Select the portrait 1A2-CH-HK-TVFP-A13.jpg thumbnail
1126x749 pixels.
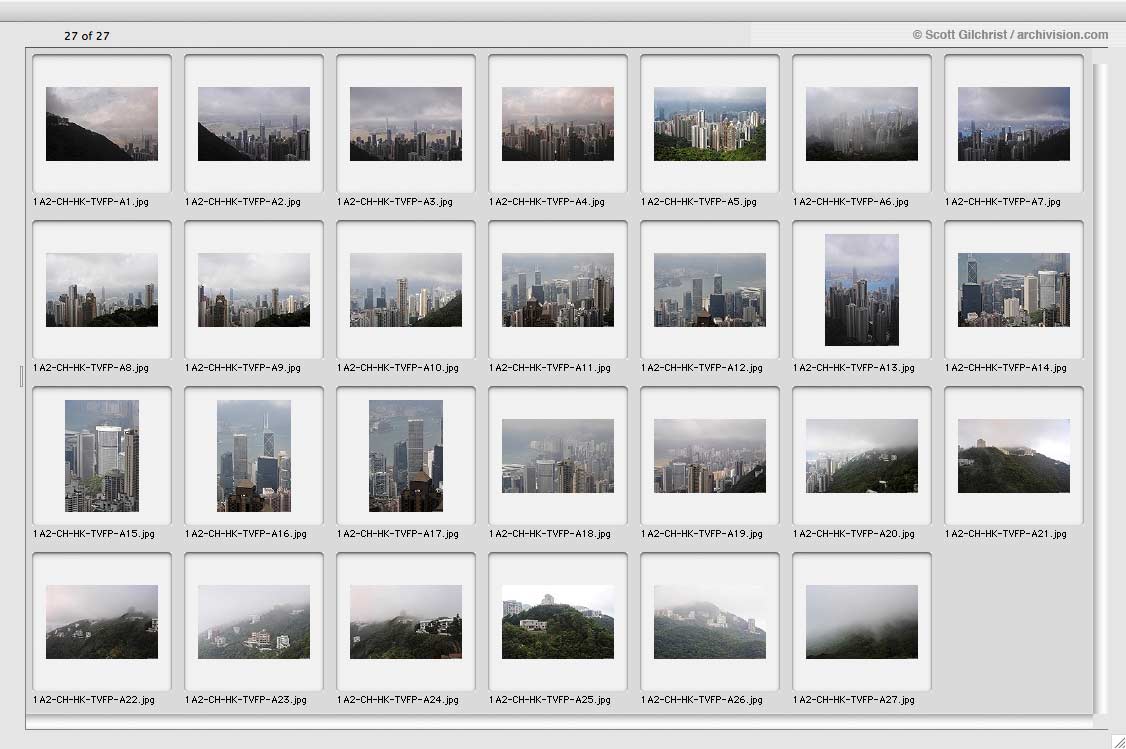tap(862, 289)
